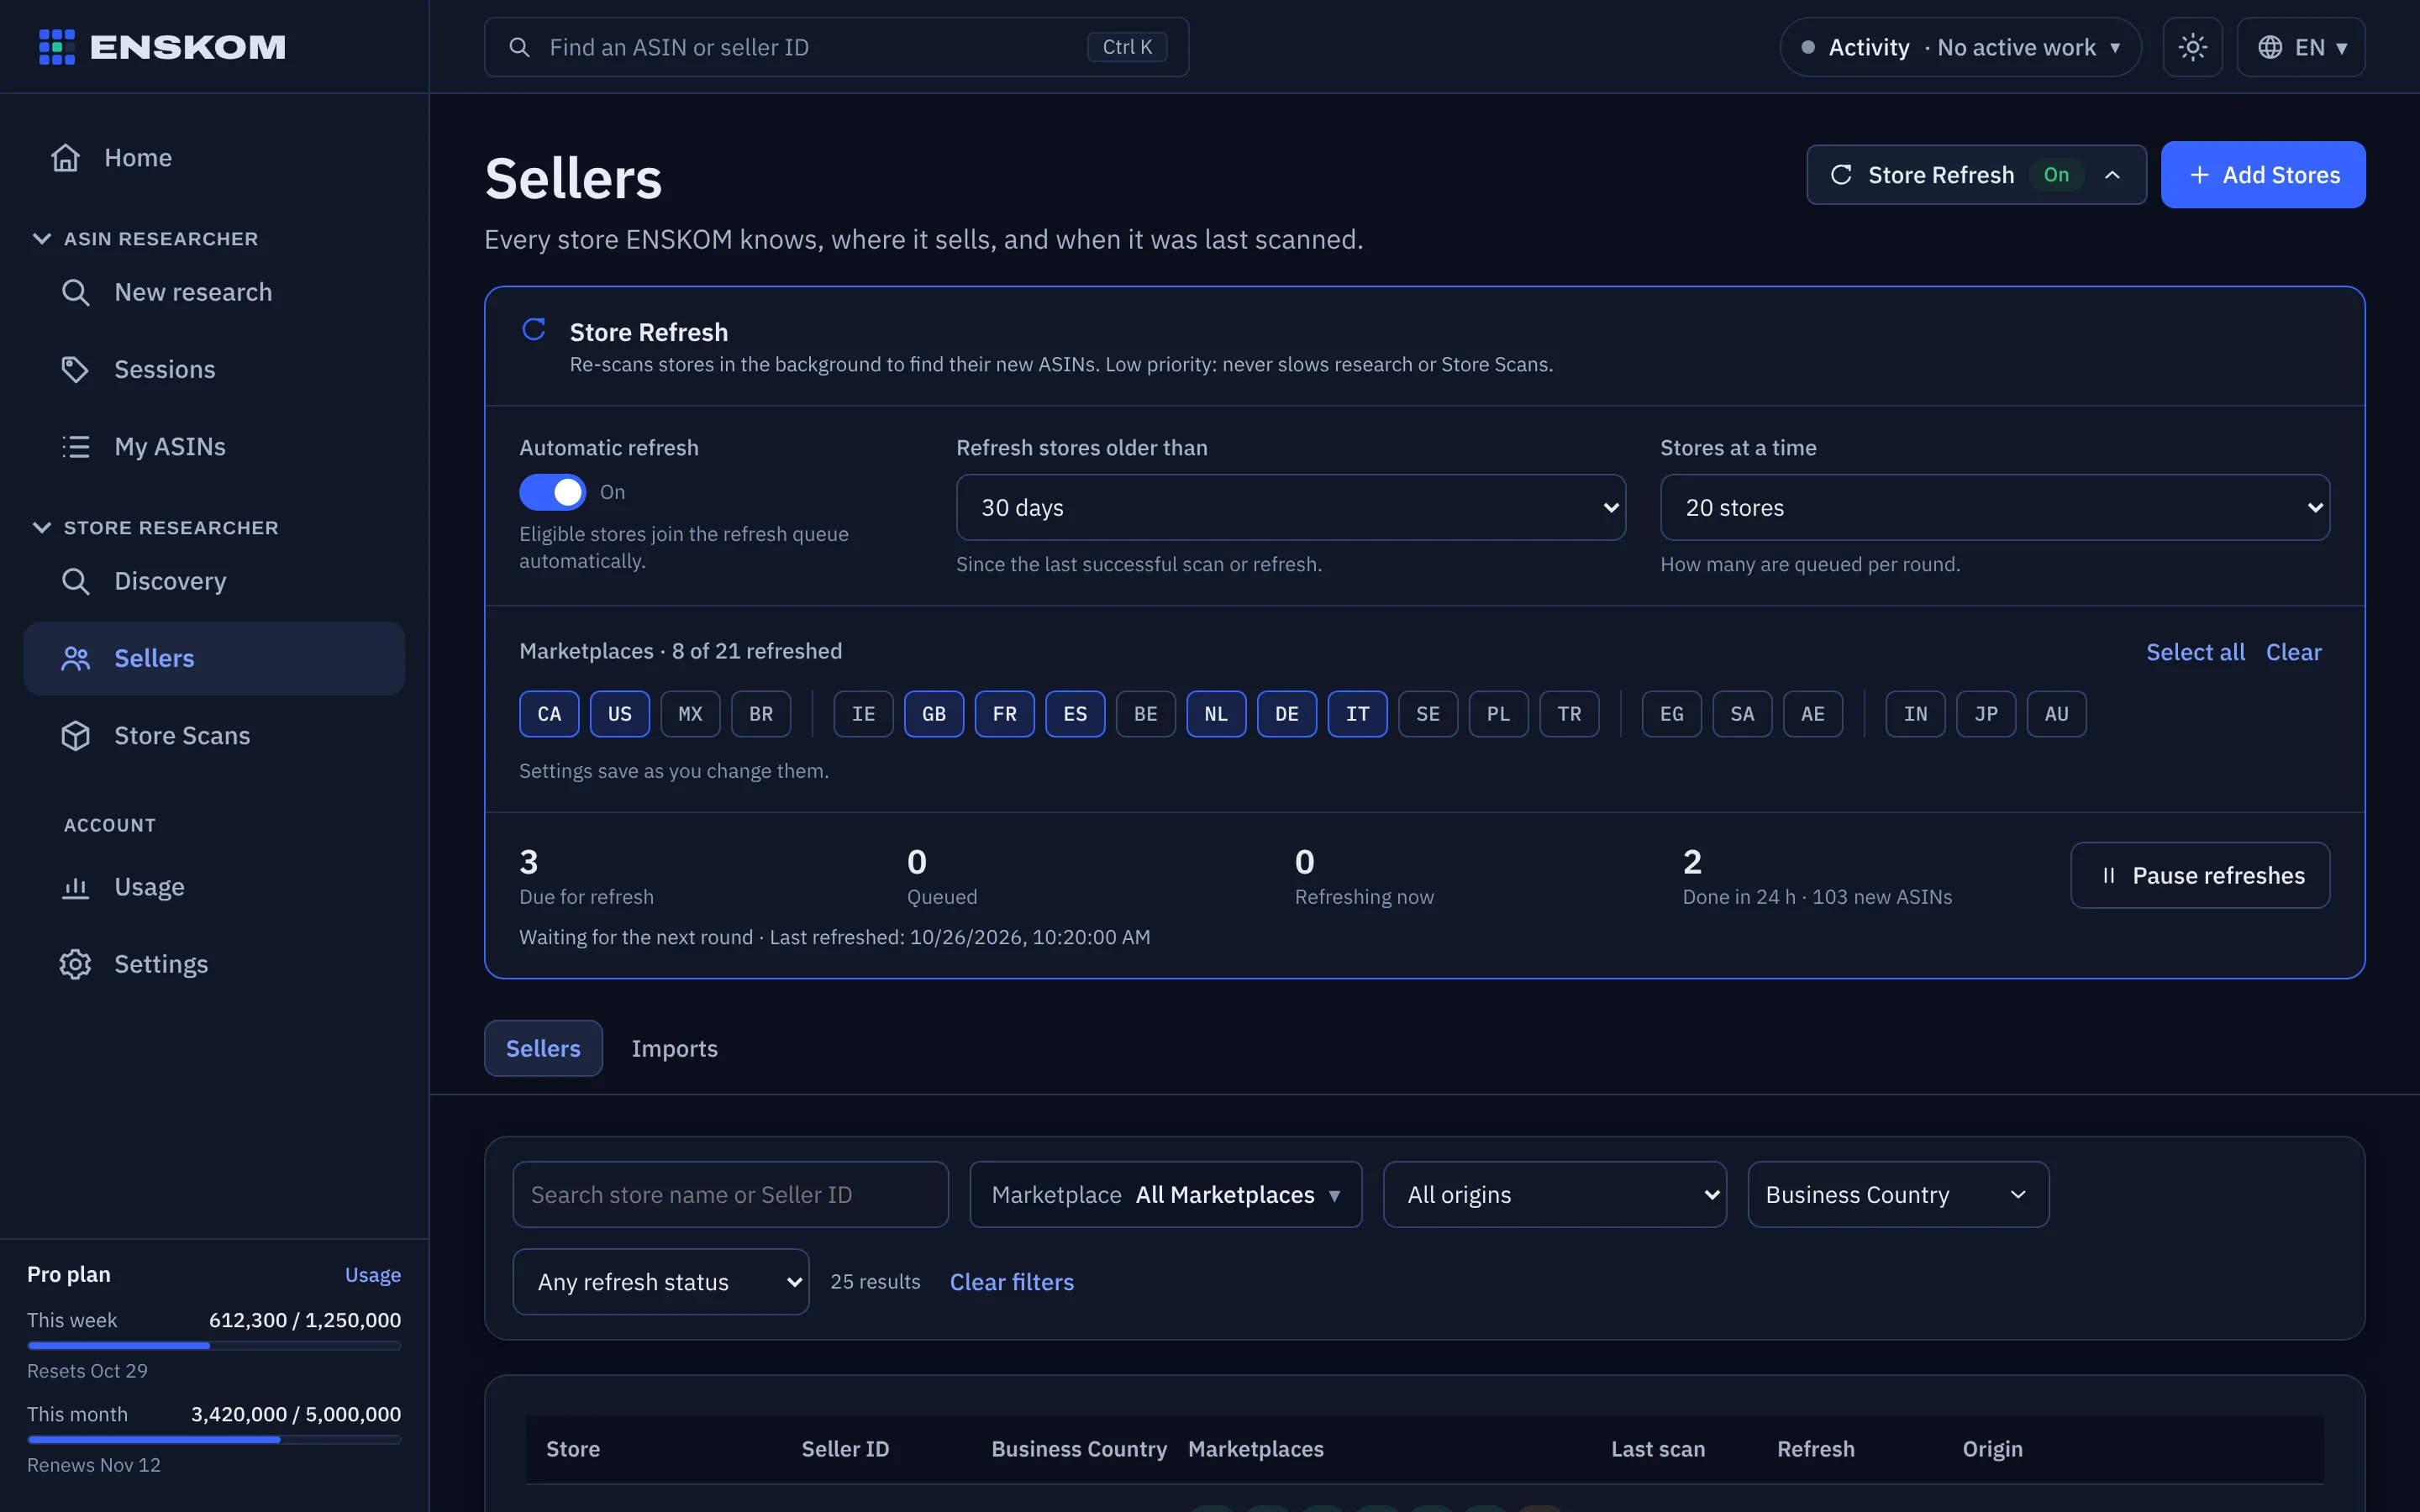Screen dimensions: 2420x1512
Task: Toggle light theme with the sun icon
Action: 2192,47
